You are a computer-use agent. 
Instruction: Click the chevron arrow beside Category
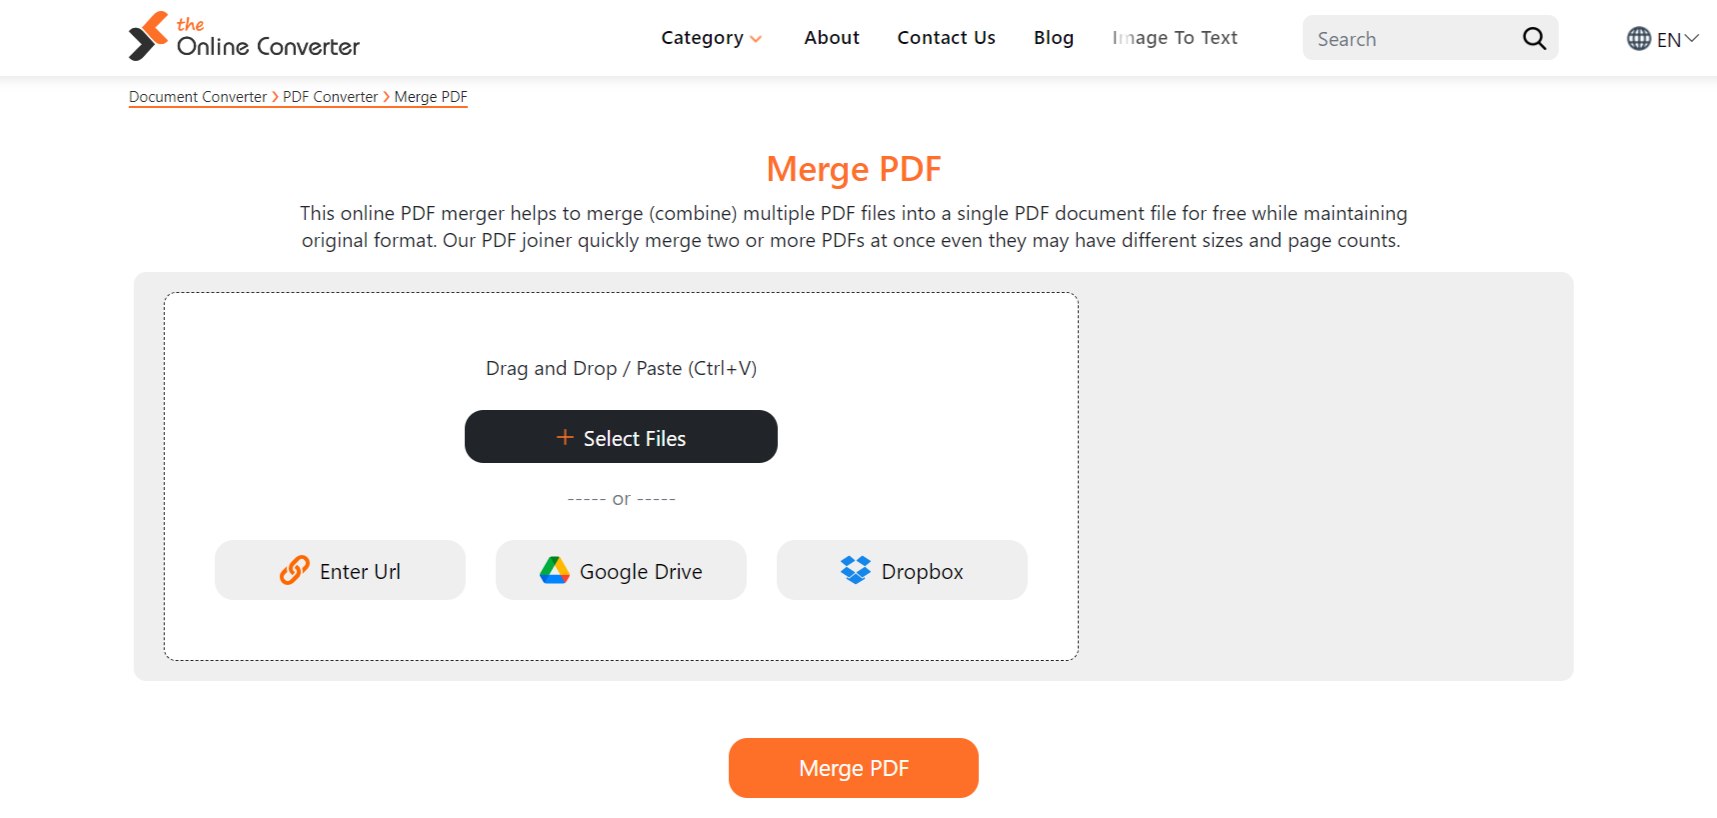pyautogui.click(x=756, y=39)
